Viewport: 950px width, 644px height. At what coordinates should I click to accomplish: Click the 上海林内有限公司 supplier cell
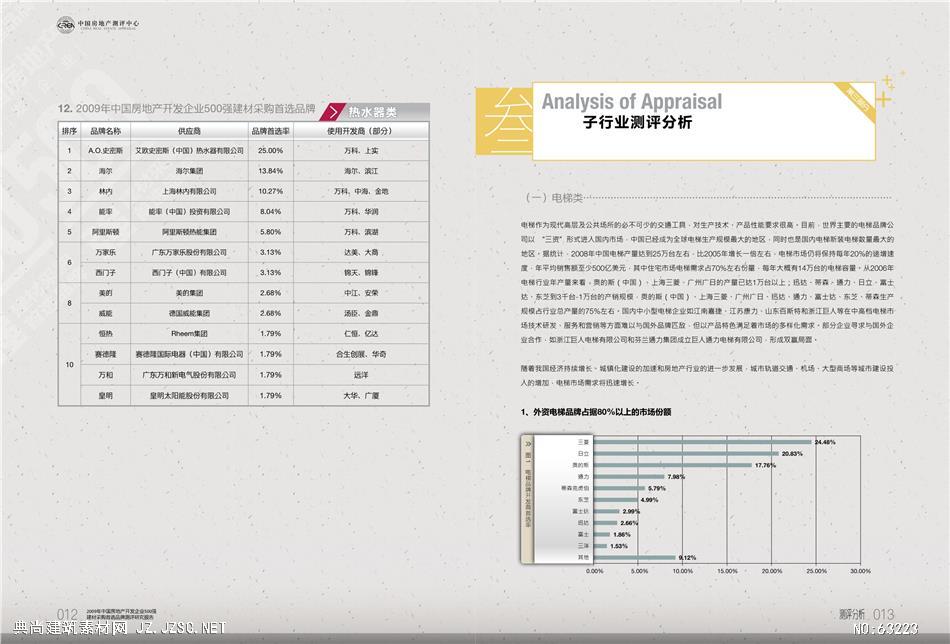click(189, 191)
